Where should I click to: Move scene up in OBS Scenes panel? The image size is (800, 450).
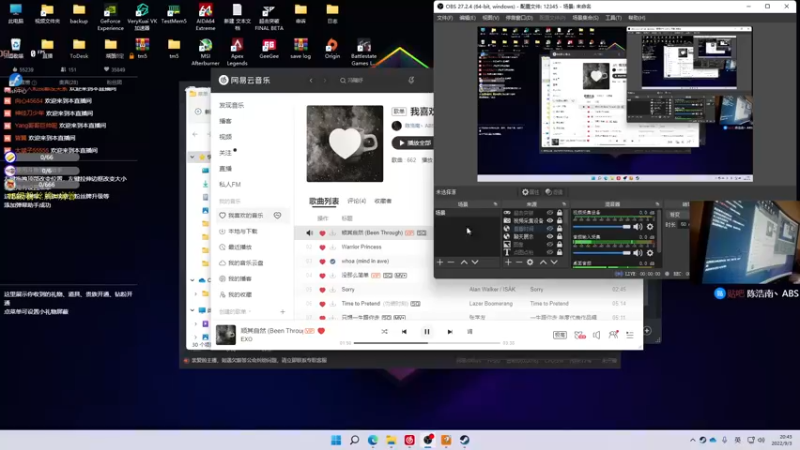pos(464,262)
